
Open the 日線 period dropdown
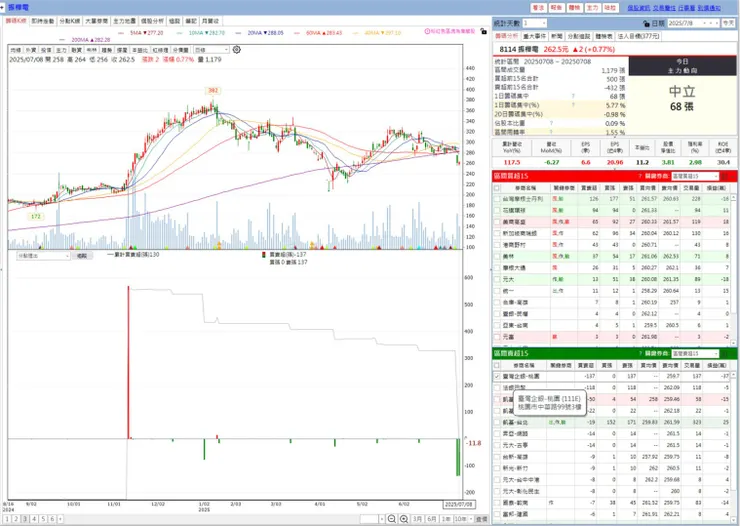pos(212,50)
